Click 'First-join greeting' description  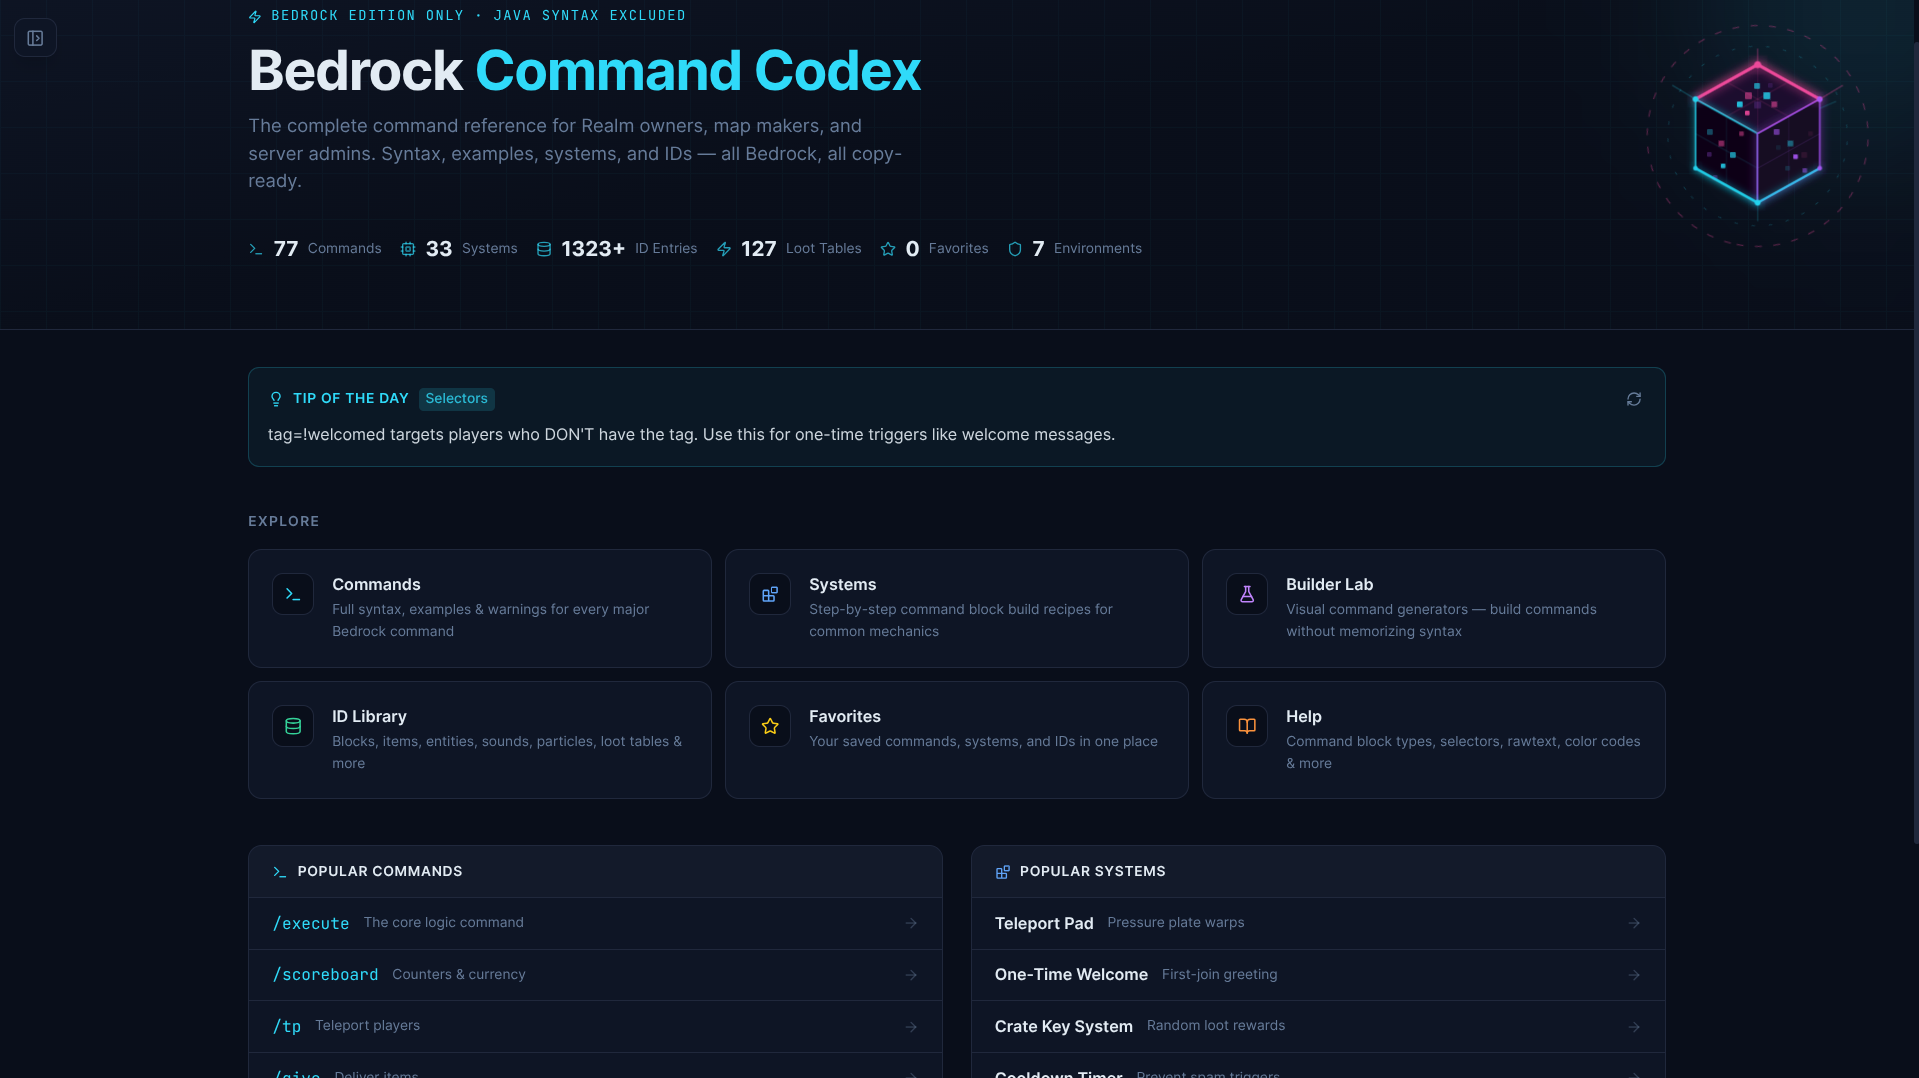tap(1219, 975)
